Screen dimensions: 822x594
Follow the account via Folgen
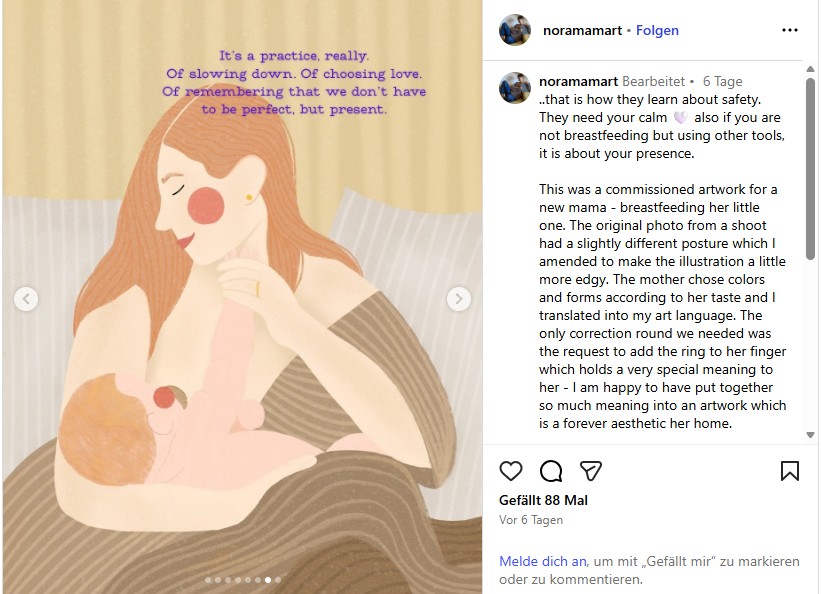point(657,30)
